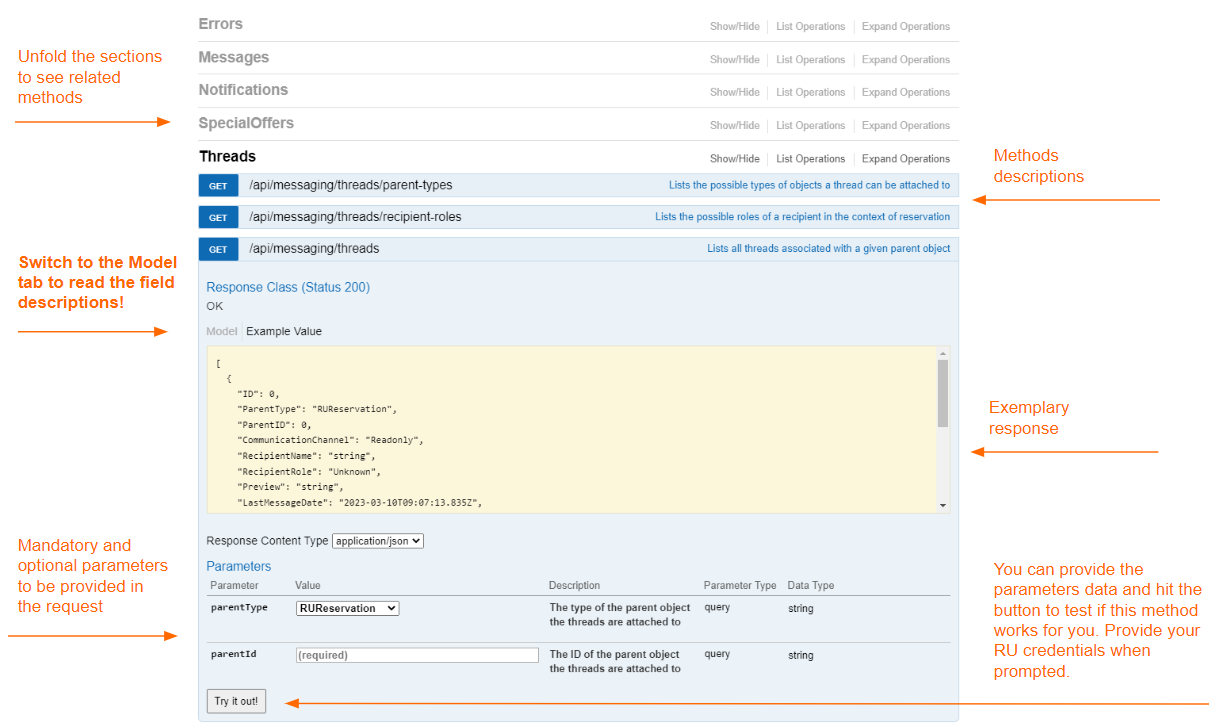Click GET badge for /api/messaging/threads
The width and height of the screenshot is (1221, 727).
[x=218, y=249]
